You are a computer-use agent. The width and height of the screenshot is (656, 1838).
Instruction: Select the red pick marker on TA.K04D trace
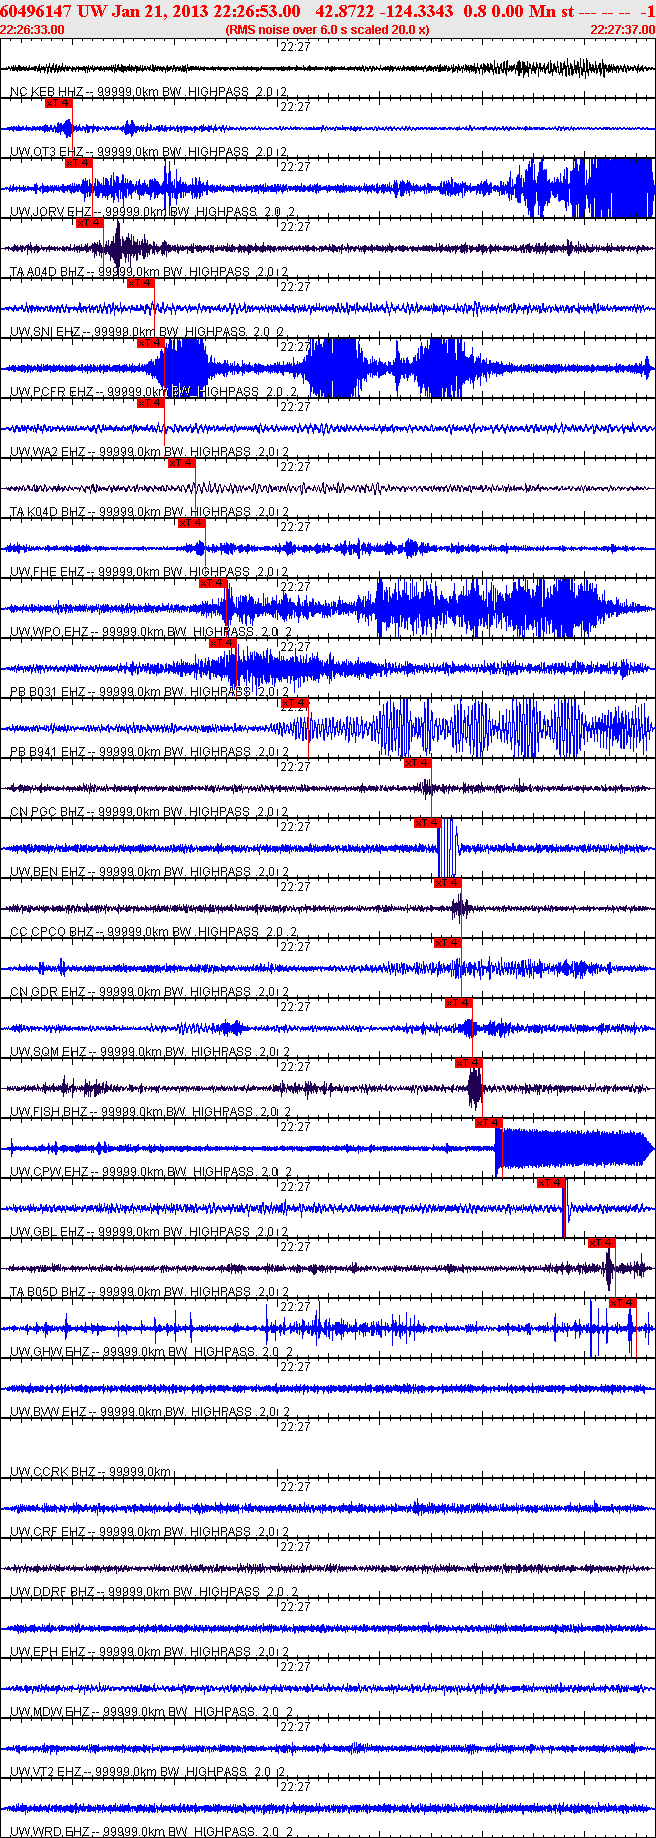[x=182, y=463]
